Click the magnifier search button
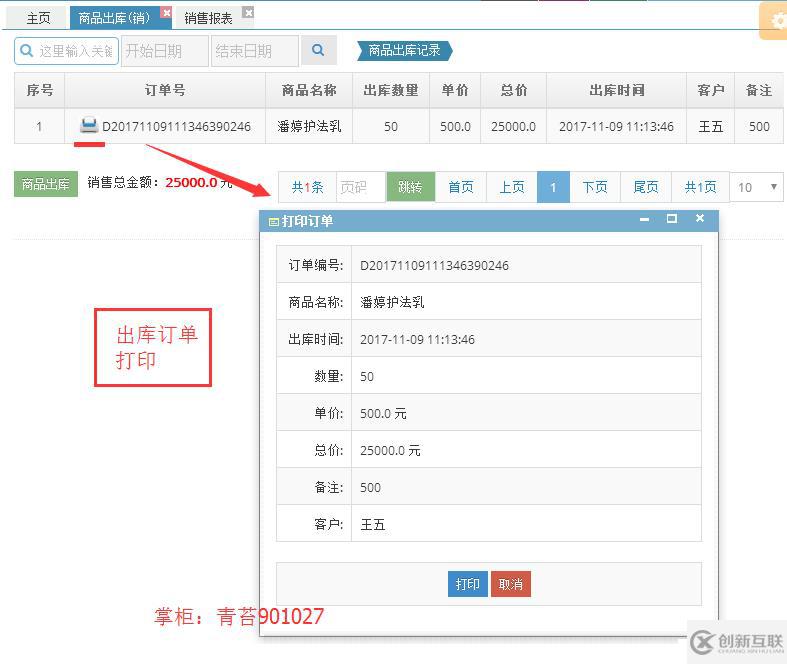The width and height of the screenshot is (787, 664). tap(318, 50)
